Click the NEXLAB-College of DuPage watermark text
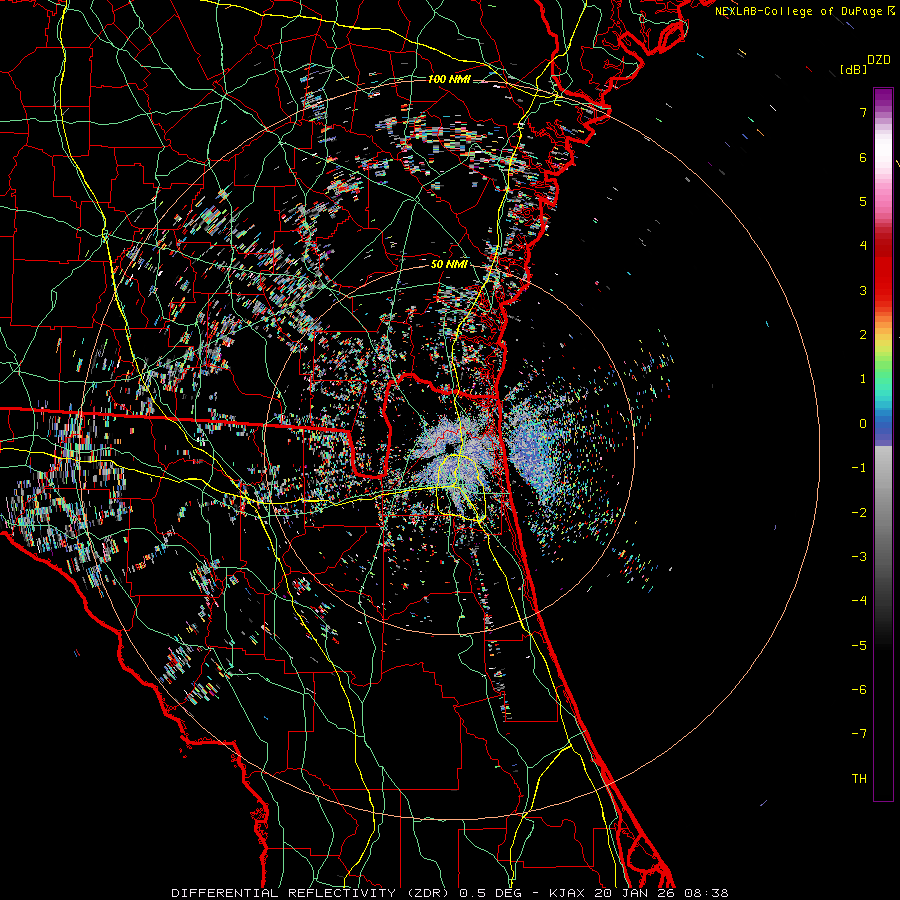 click(798, 11)
